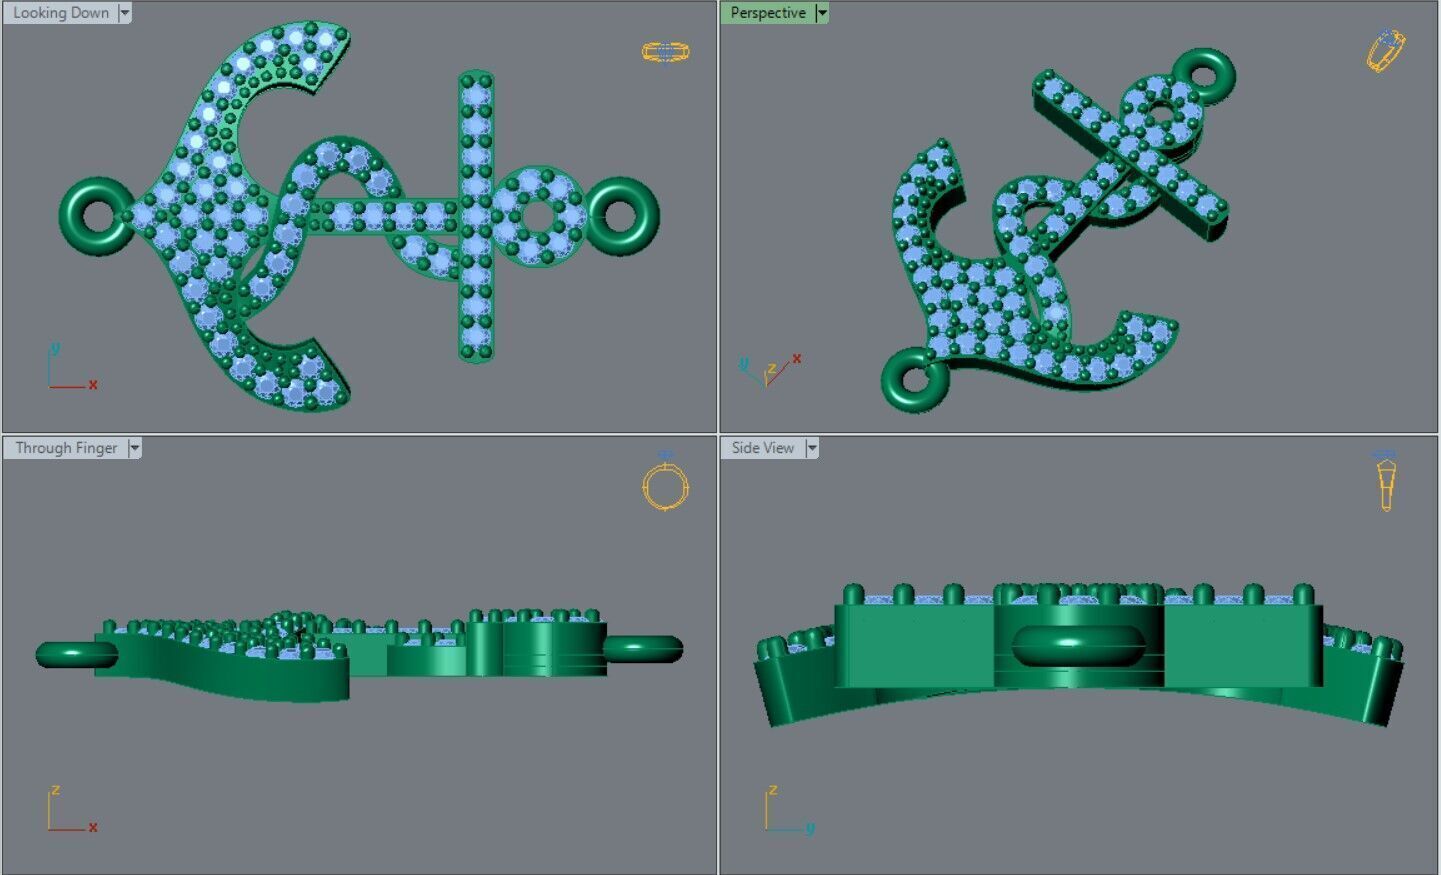
Task: Open the Through Finger viewport dropdown arrow
Action: (x=135, y=448)
